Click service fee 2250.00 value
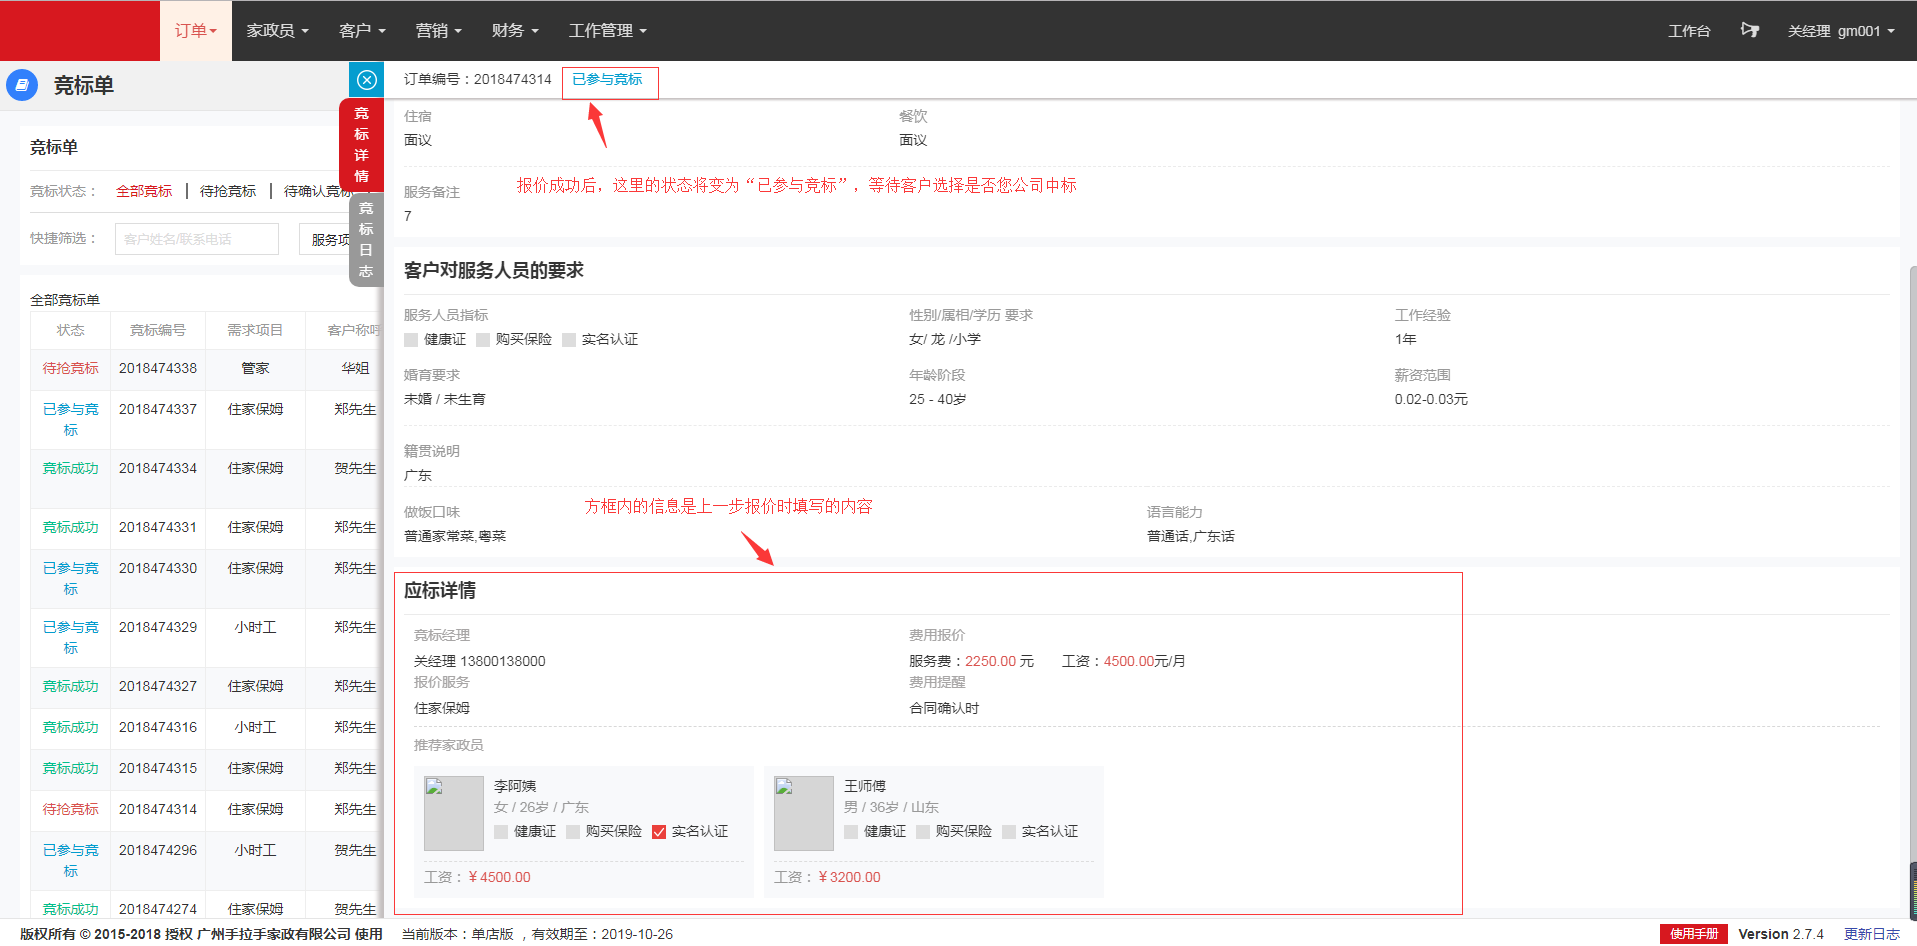This screenshot has height=946, width=1917. 990,661
